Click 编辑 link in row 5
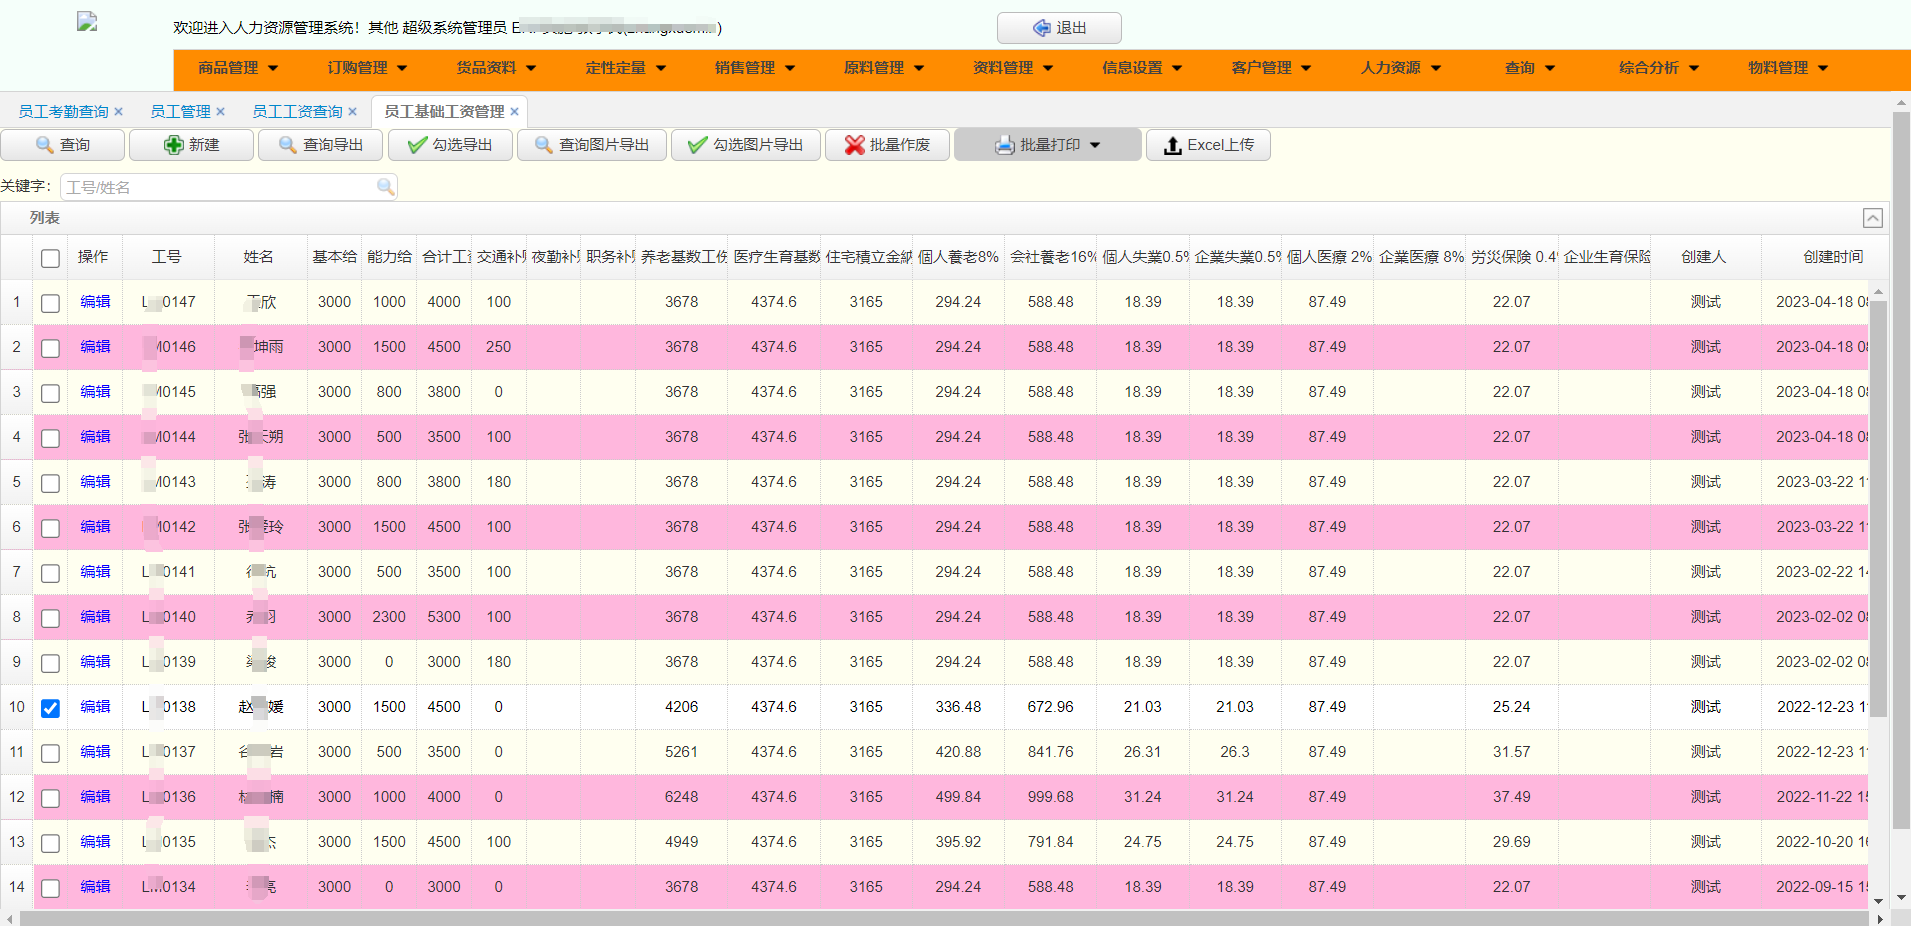 click(x=95, y=482)
